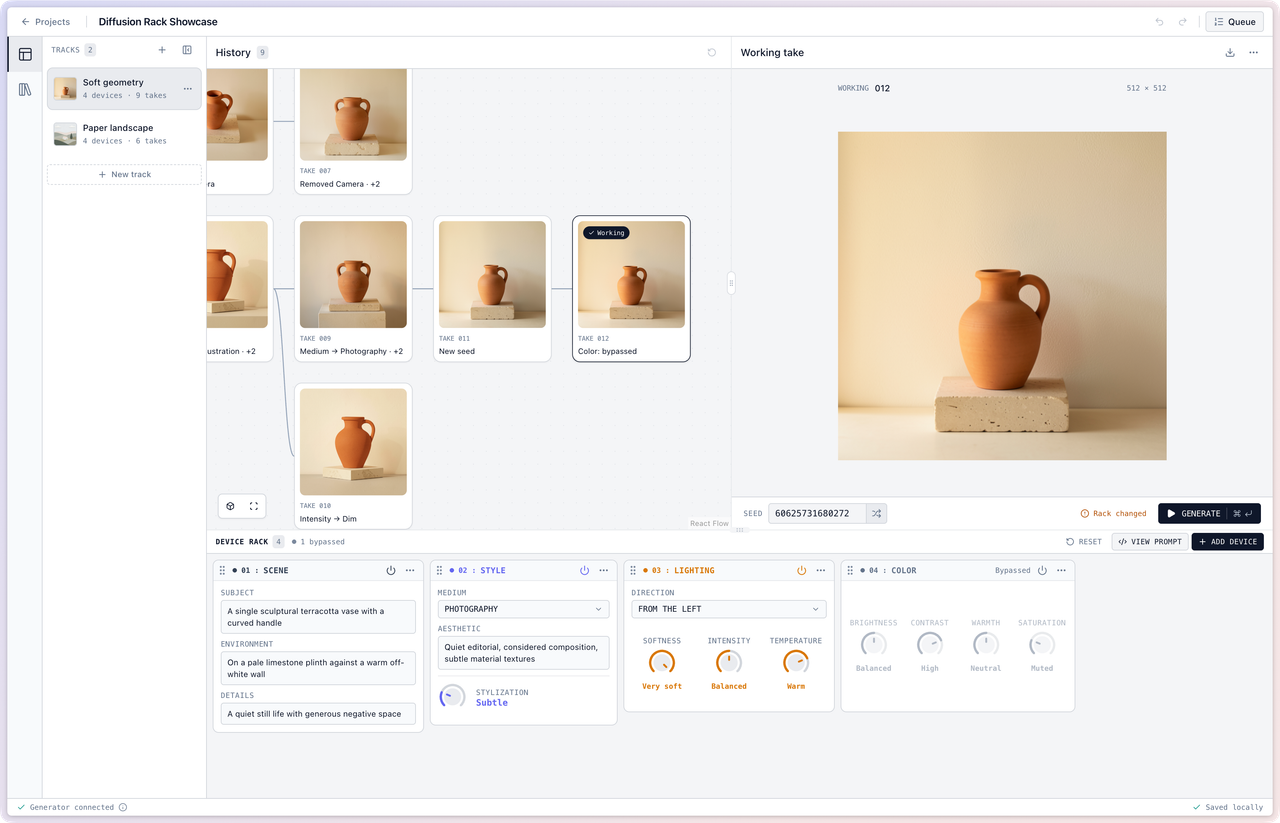Click the Softness knob
The height and width of the screenshot is (823, 1280).
(x=662, y=662)
